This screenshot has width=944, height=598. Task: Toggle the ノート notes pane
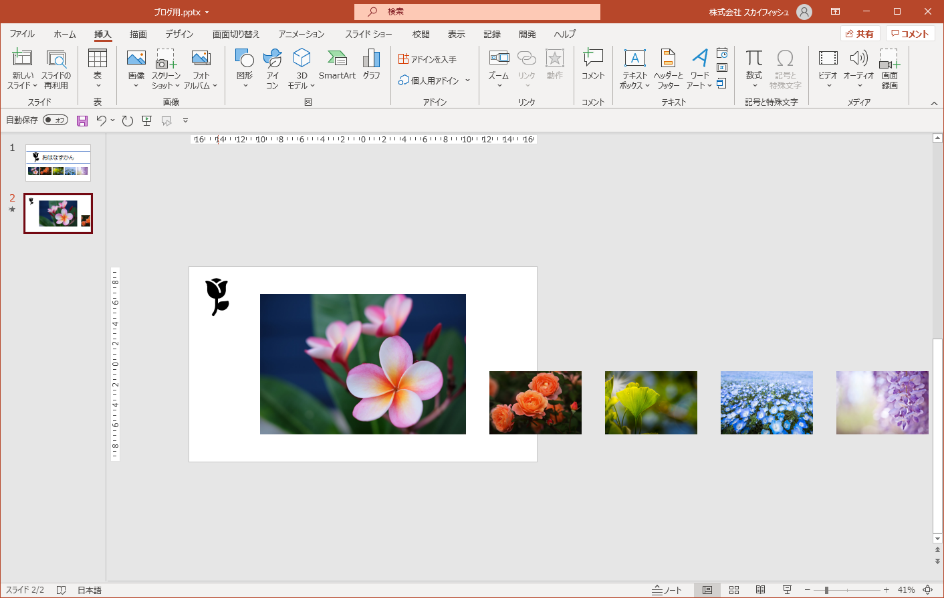tap(667, 590)
